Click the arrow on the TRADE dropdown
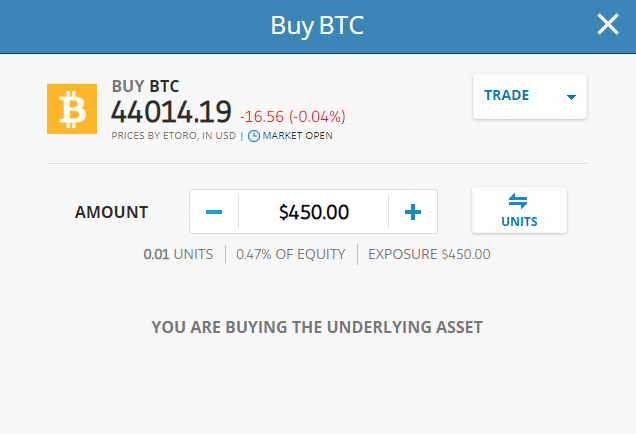The height and width of the screenshot is (434, 636). pos(571,98)
